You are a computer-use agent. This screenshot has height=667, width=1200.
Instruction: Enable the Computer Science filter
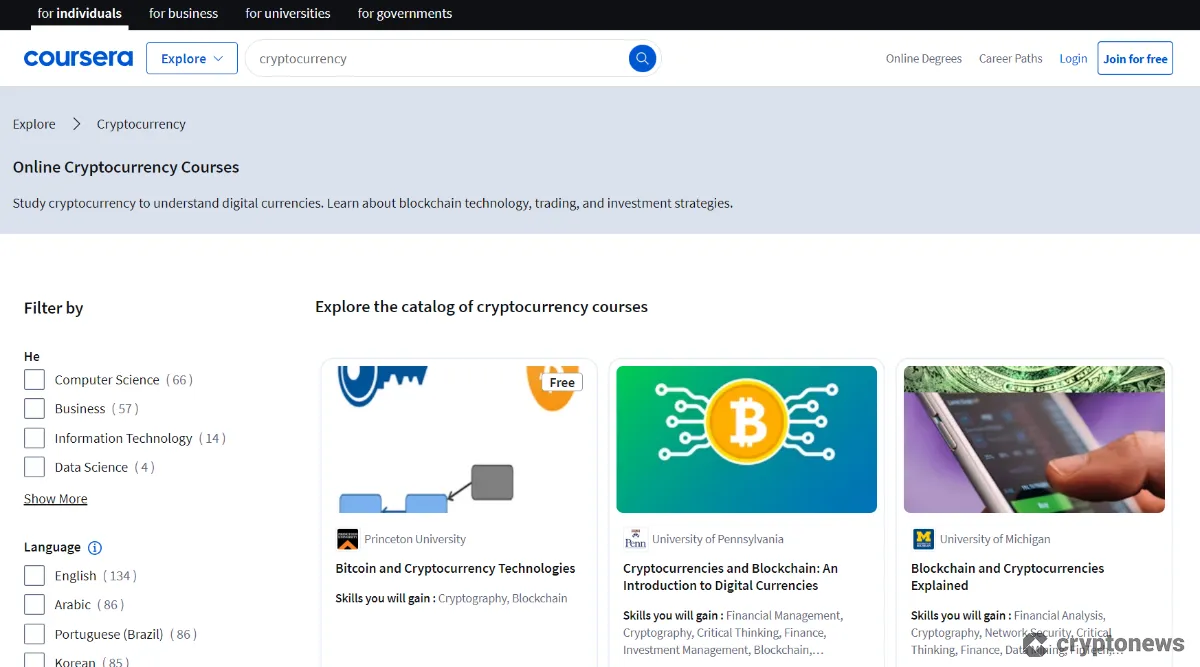(33, 379)
